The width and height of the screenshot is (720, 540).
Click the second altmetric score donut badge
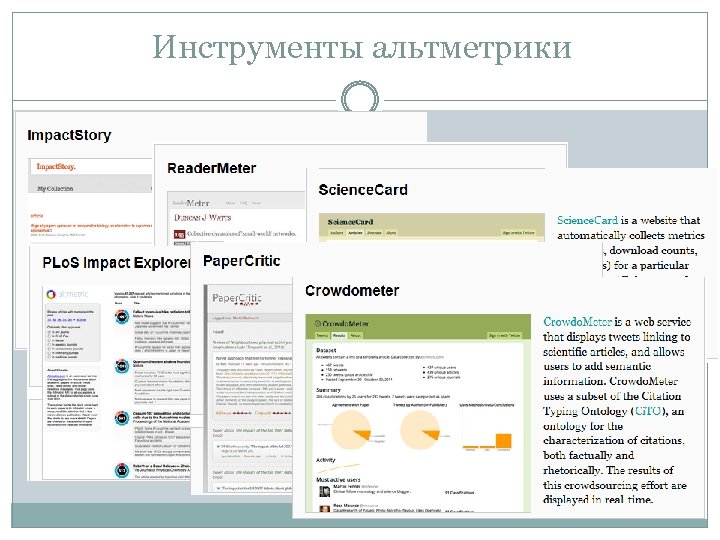tap(122, 366)
